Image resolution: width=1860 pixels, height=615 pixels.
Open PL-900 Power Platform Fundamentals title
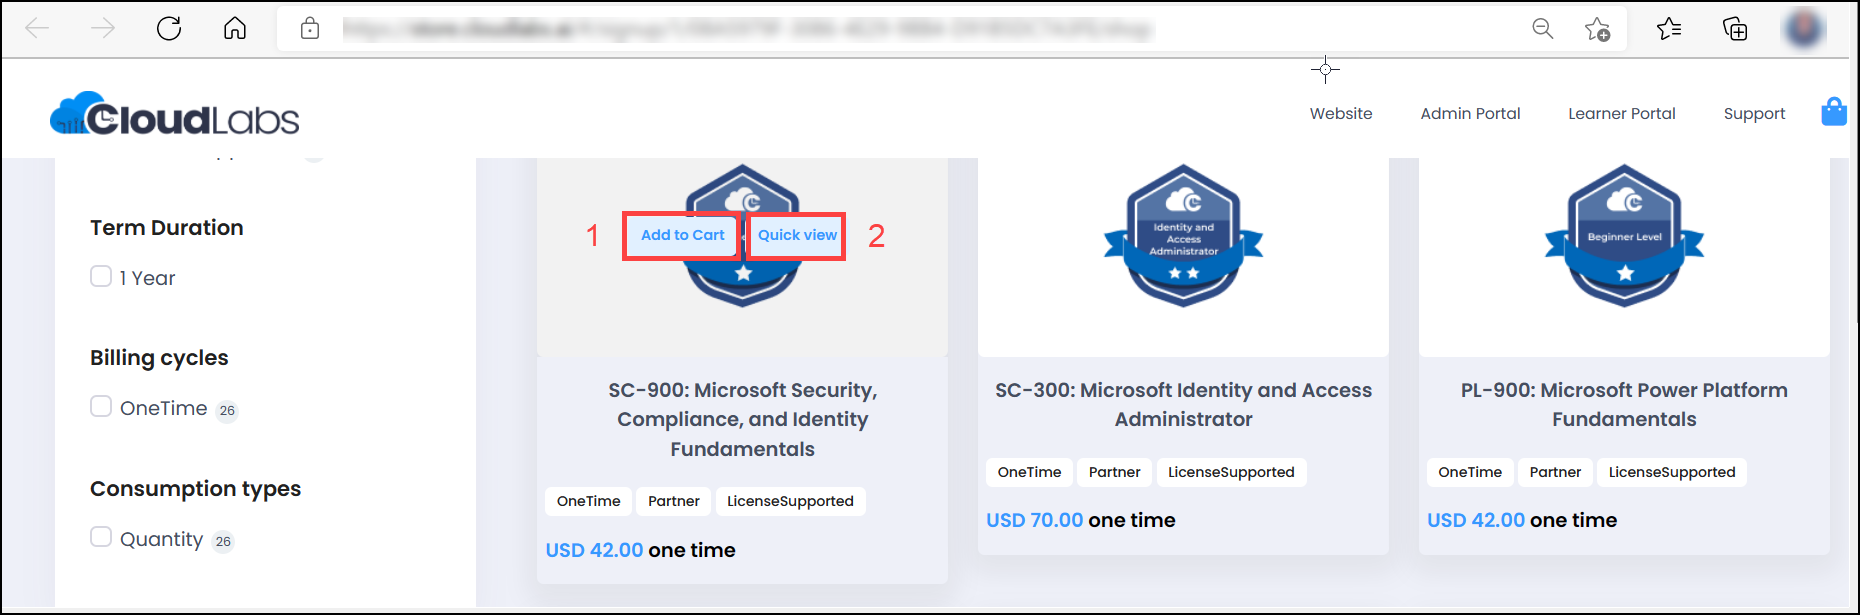point(1624,404)
